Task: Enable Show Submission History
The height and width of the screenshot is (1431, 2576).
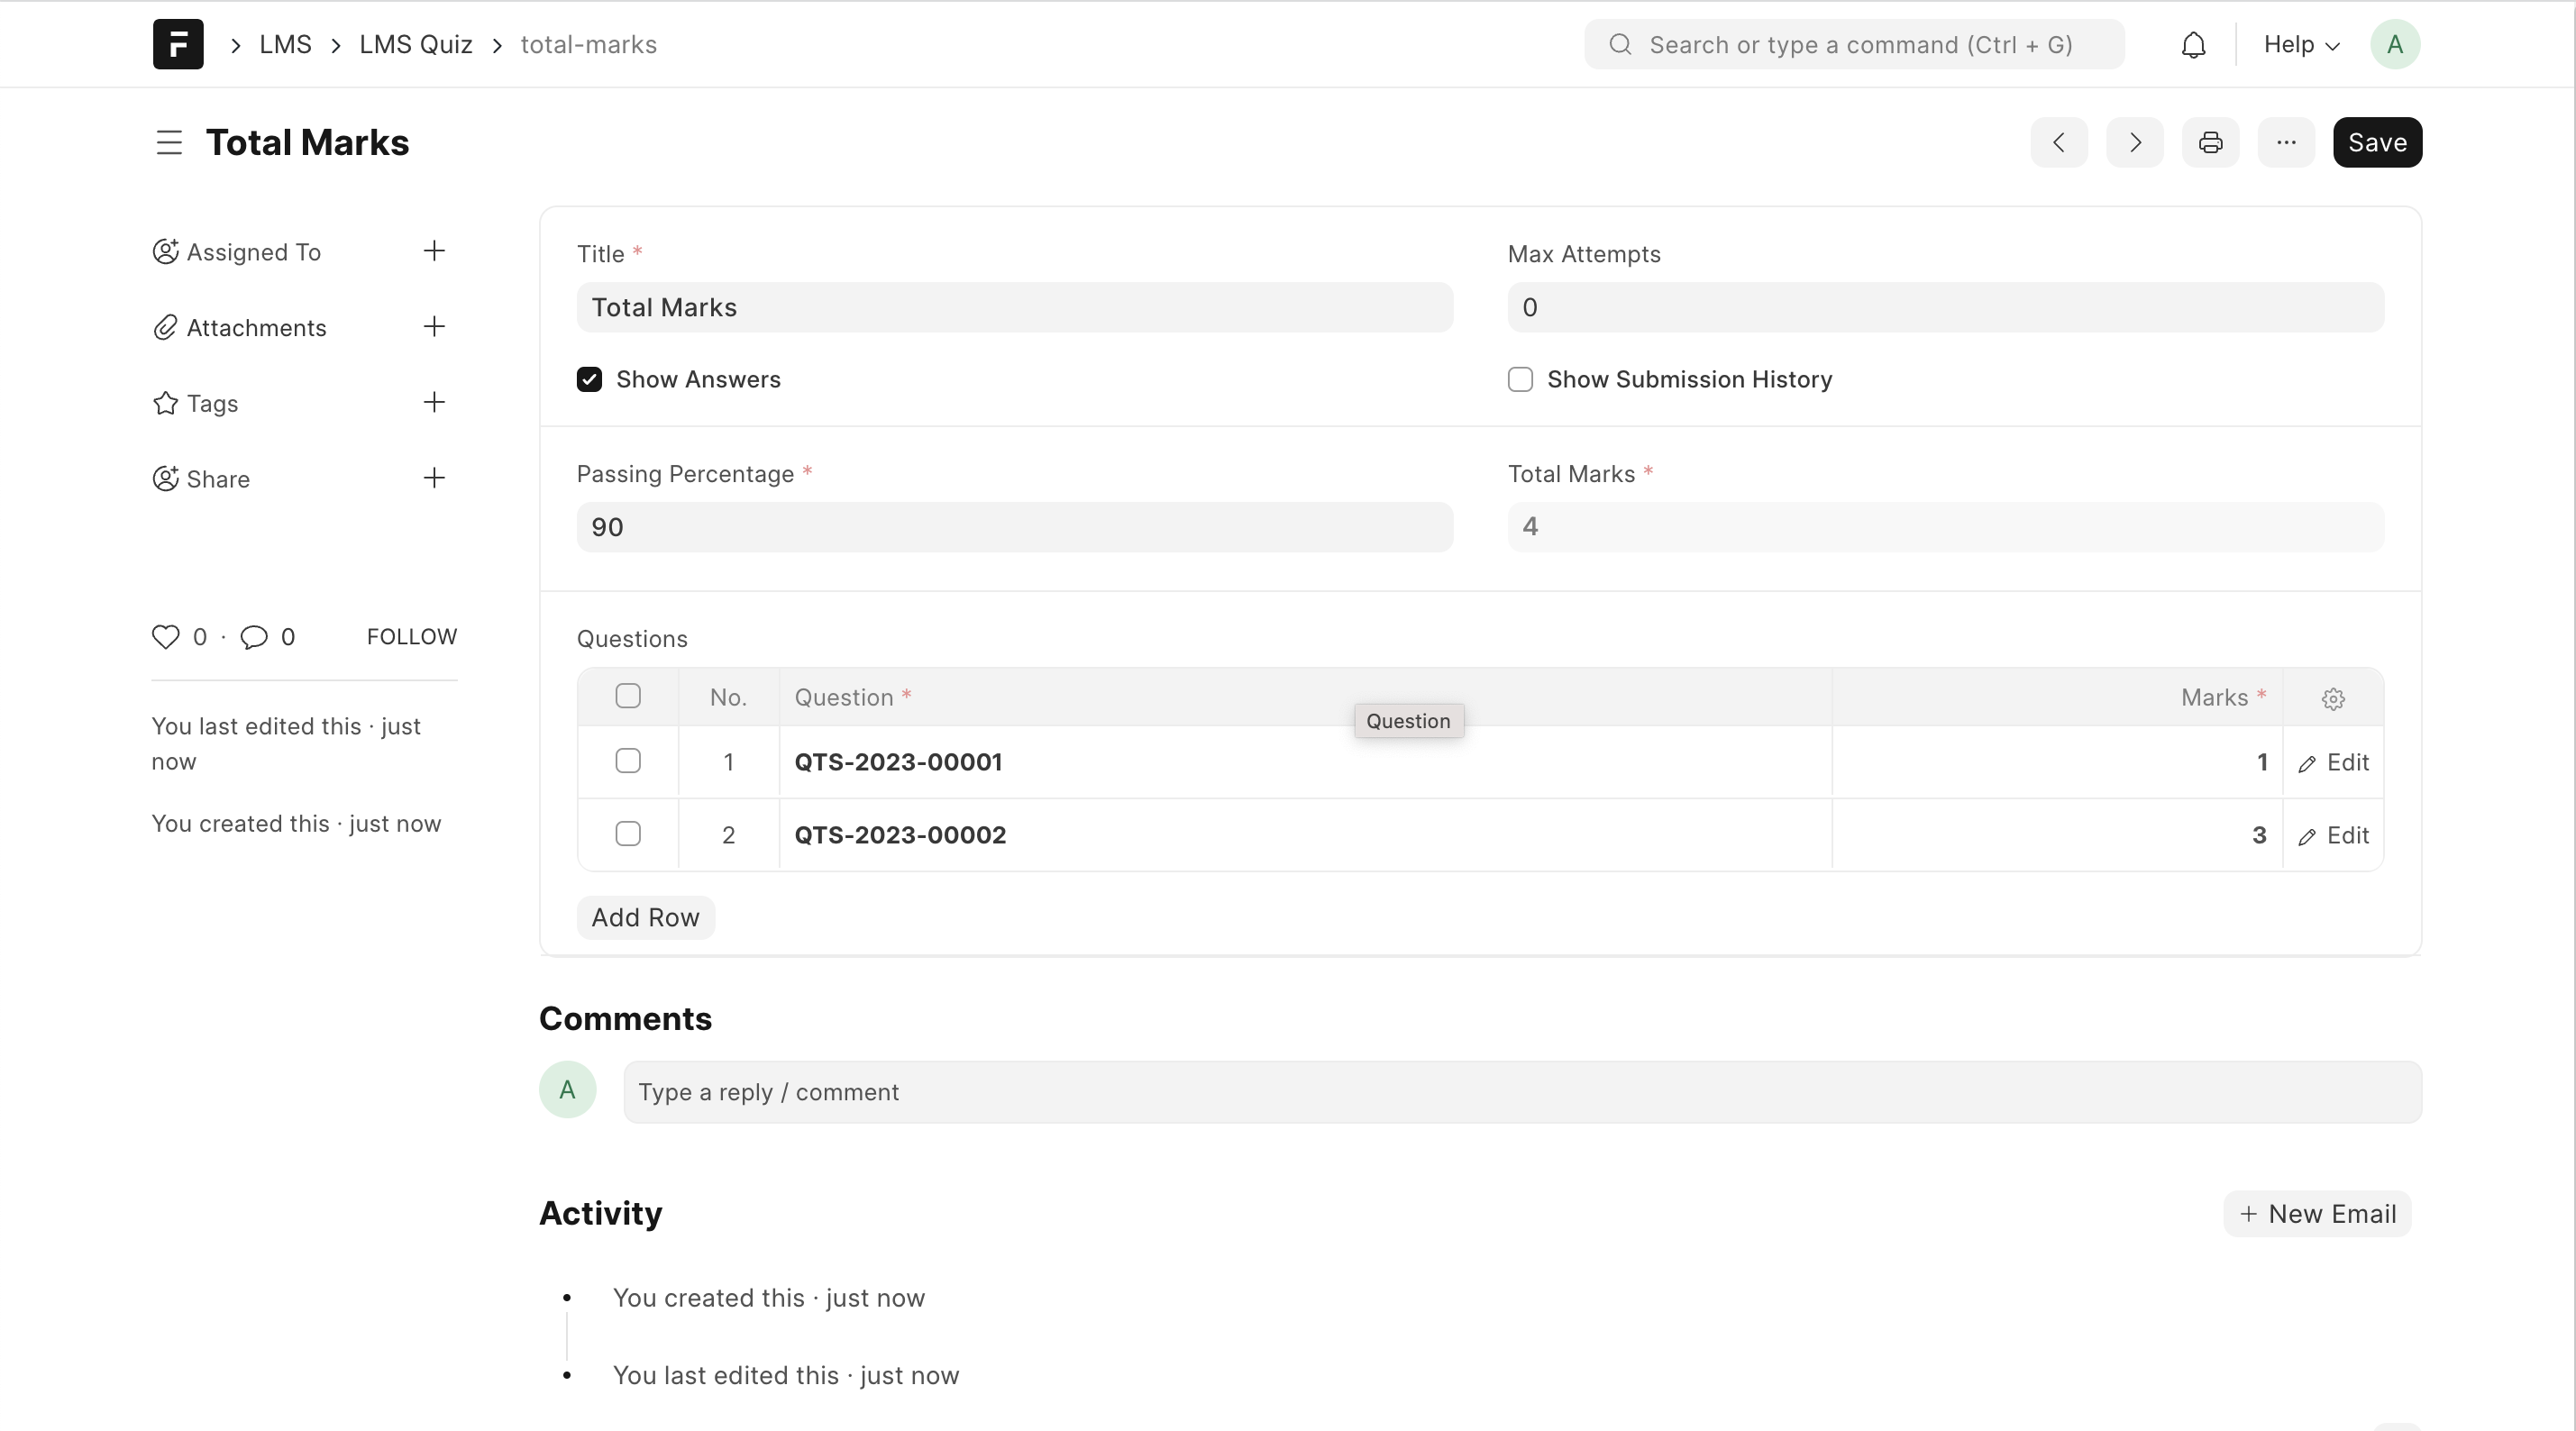Action: tap(1519, 379)
